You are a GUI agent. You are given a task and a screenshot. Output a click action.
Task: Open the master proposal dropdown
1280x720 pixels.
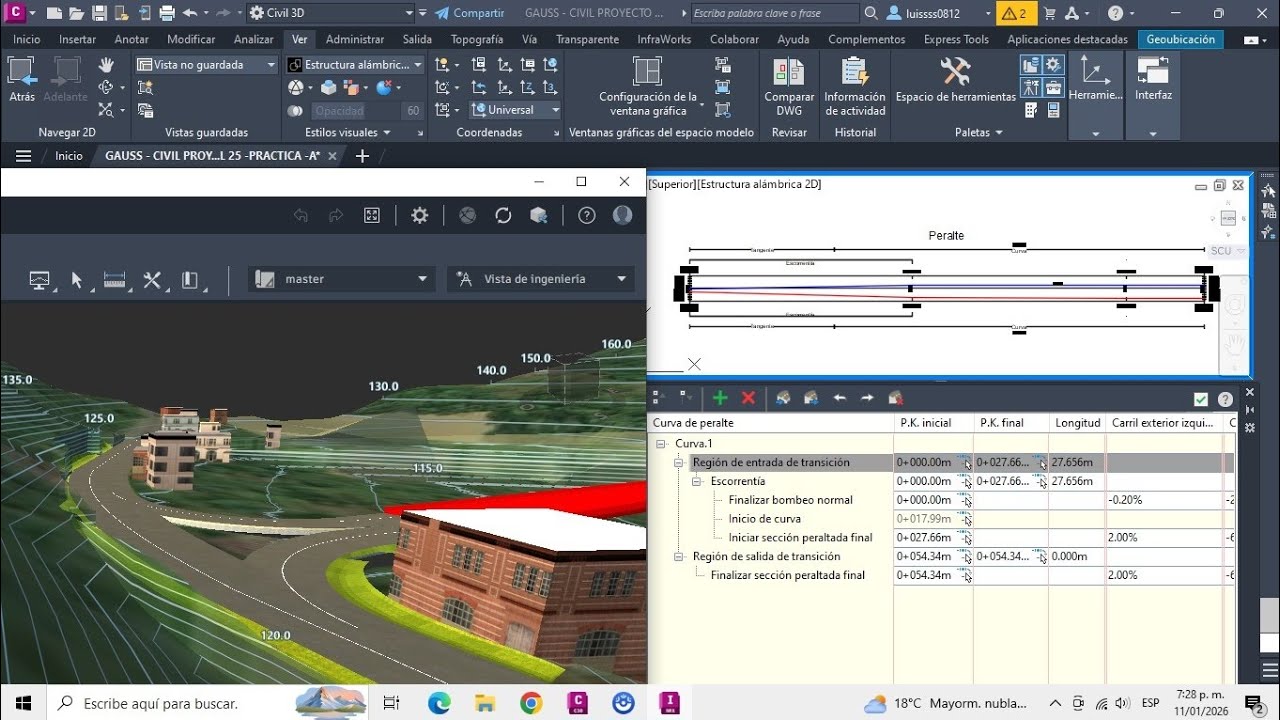pos(341,279)
